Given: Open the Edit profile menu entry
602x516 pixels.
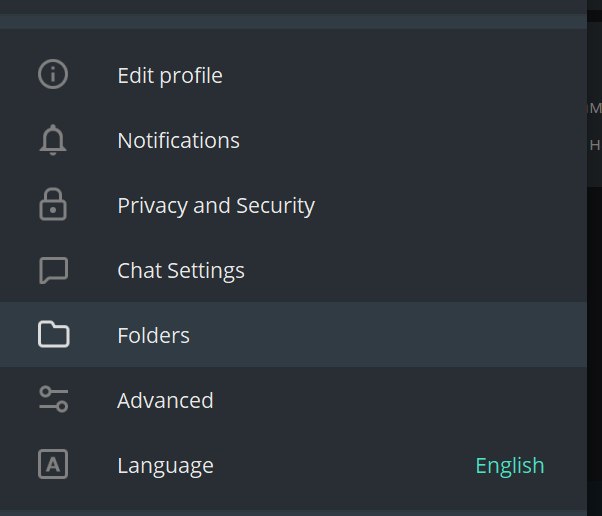Looking at the screenshot, I should (x=170, y=75).
